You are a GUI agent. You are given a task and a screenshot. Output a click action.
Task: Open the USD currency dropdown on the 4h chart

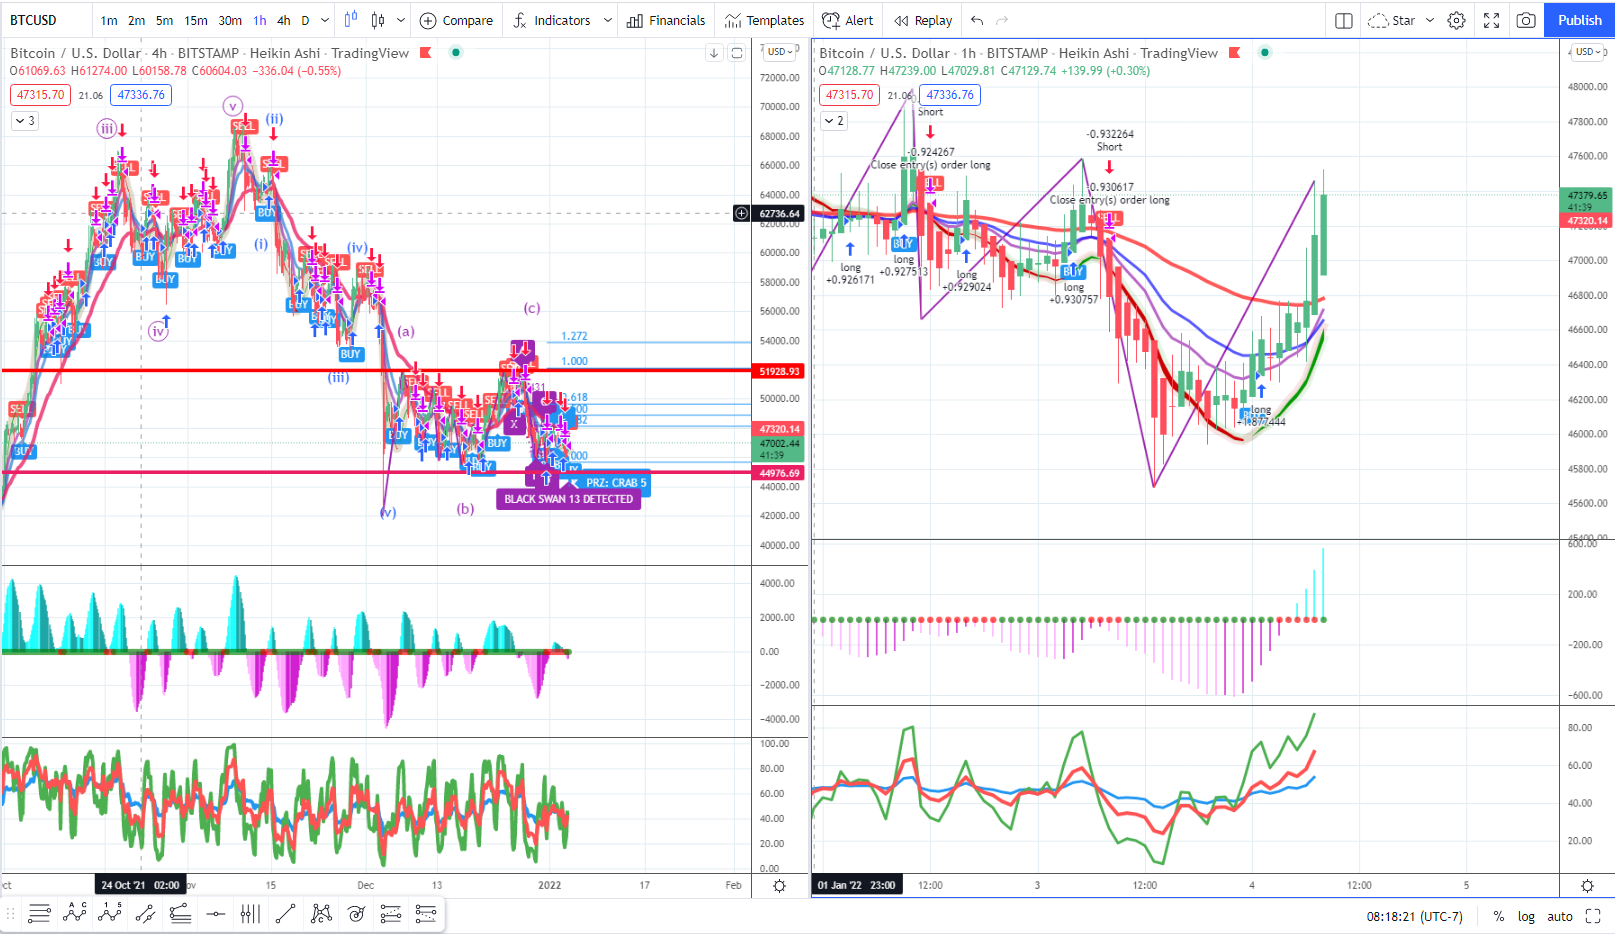tap(780, 51)
